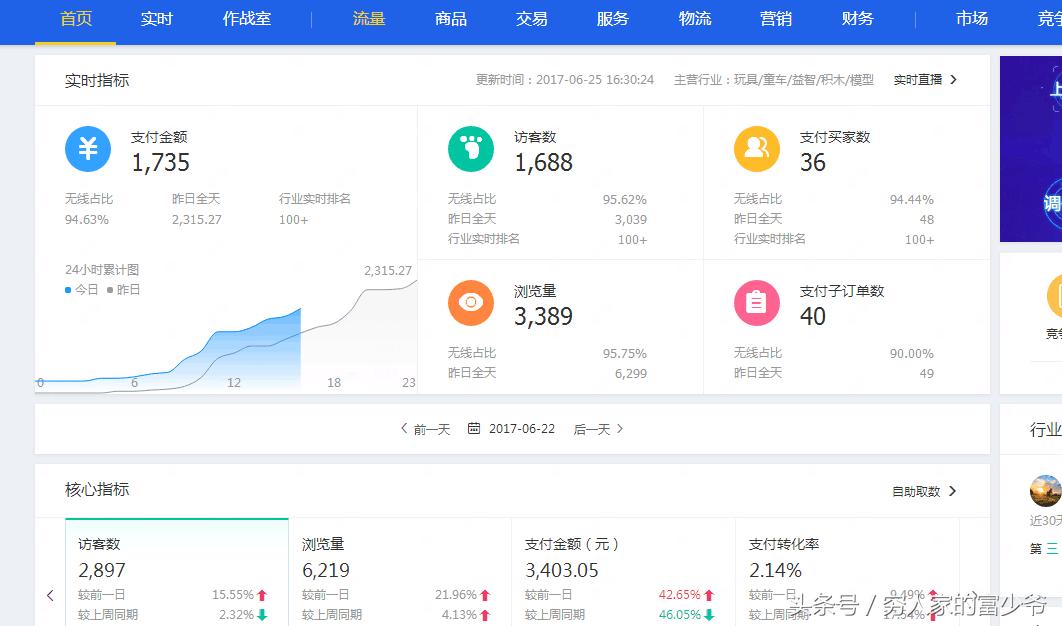Image resolution: width=1062 pixels, height=626 pixels.
Task: Expand 自助取数 using its arrow
Action: (x=951, y=491)
